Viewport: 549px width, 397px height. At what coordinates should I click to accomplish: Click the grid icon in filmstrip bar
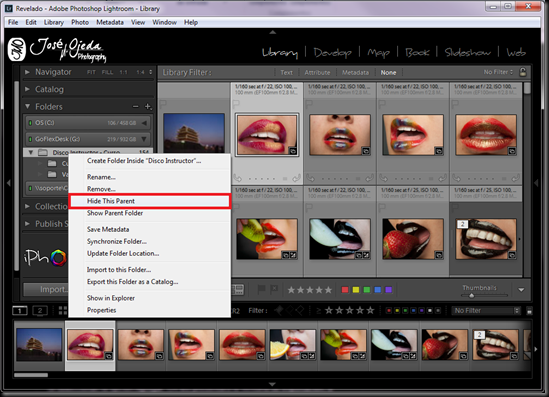click(x=62, y=311)
